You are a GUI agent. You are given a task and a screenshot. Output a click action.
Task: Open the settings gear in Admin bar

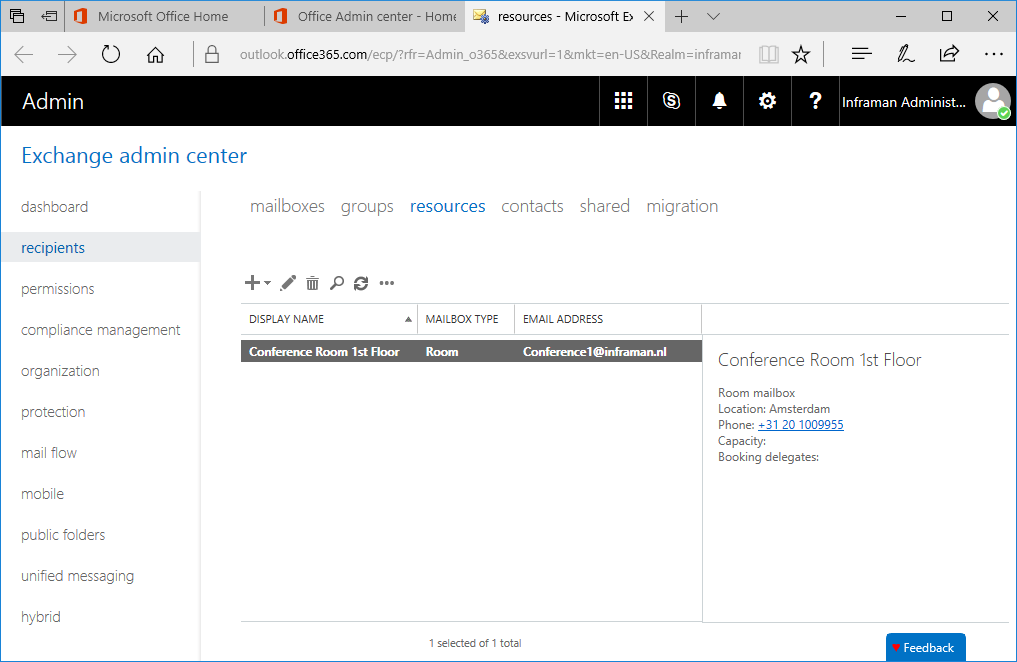pyautogui.click(x=767, y=101)
